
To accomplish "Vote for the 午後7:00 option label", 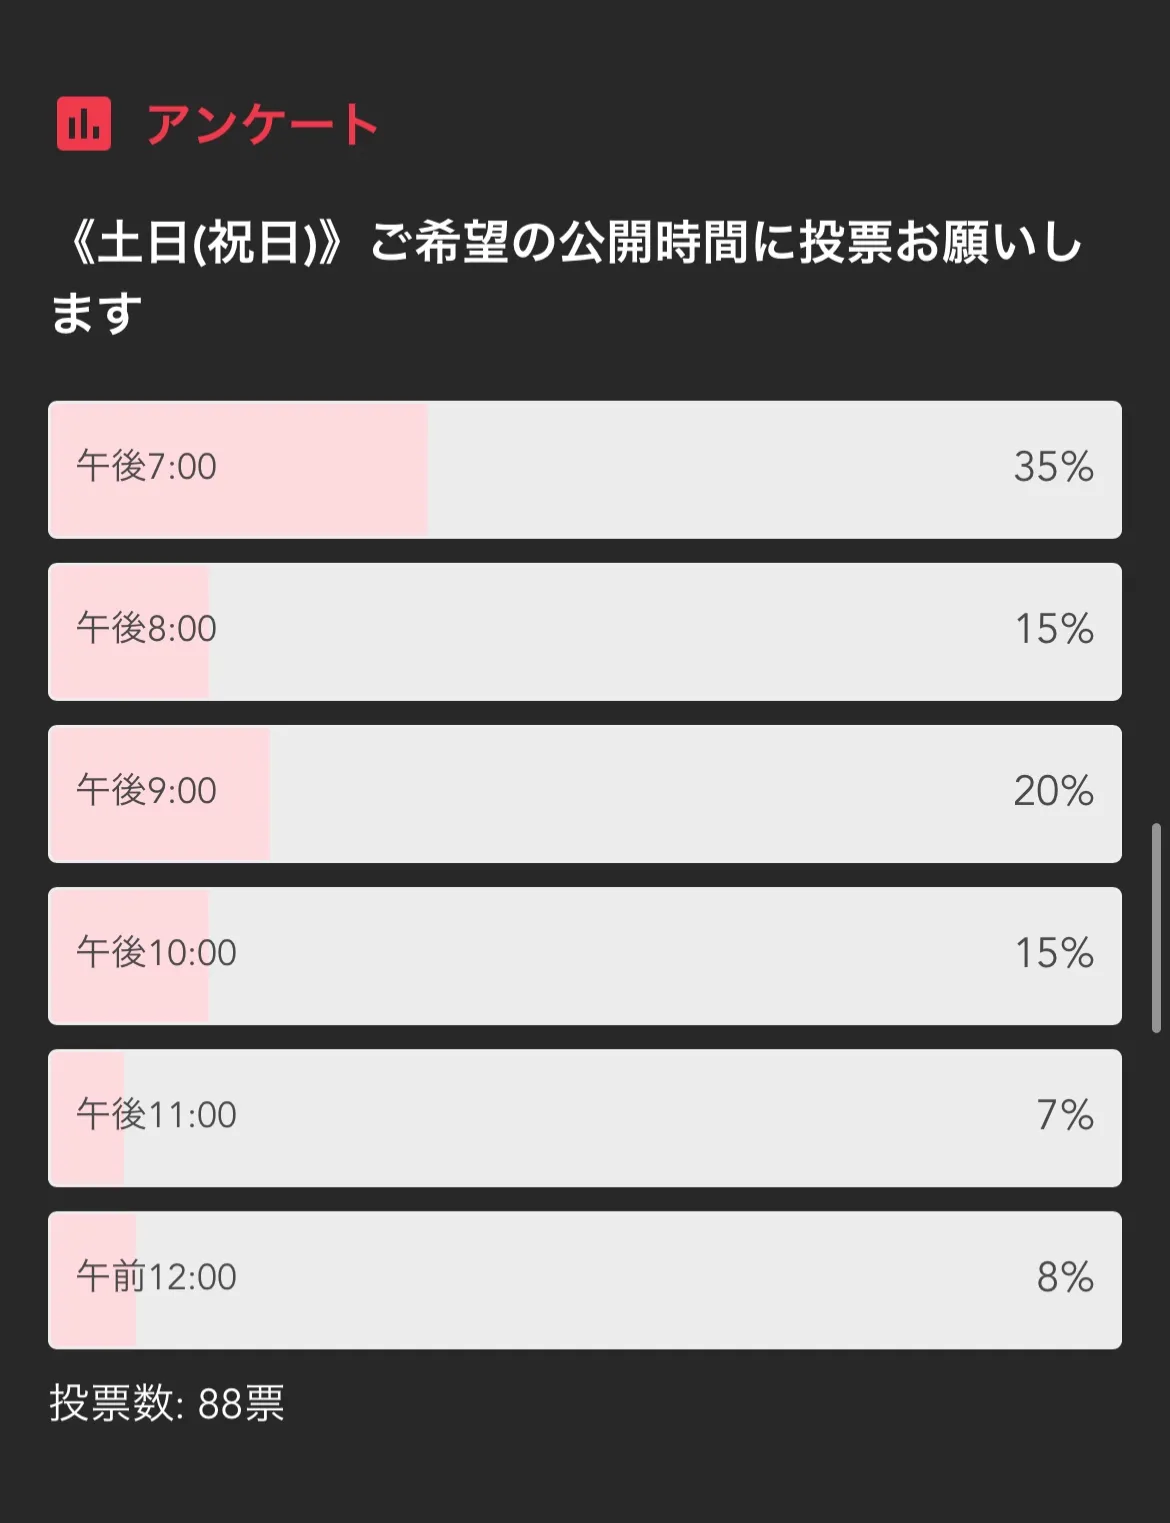I will click(146, 467).
